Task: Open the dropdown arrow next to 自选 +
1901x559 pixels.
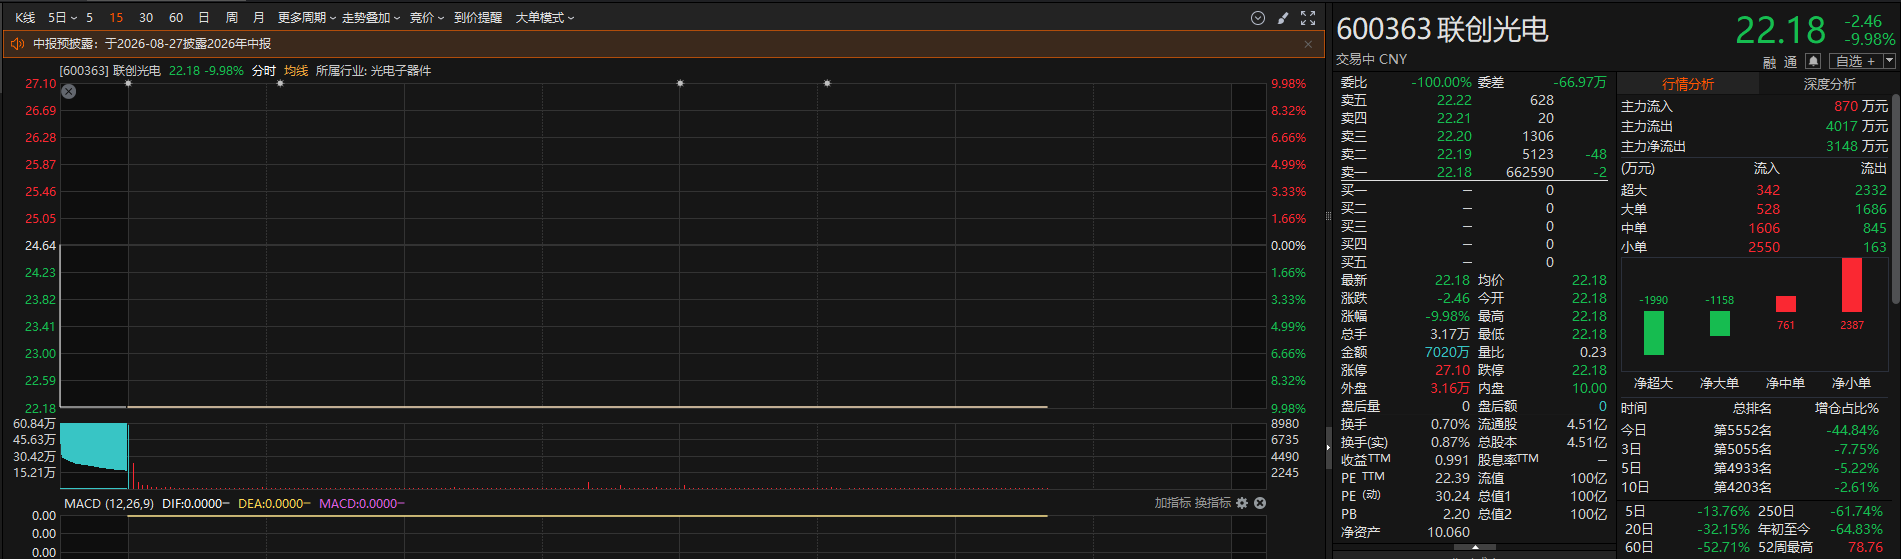Action: coord(1889,61)
